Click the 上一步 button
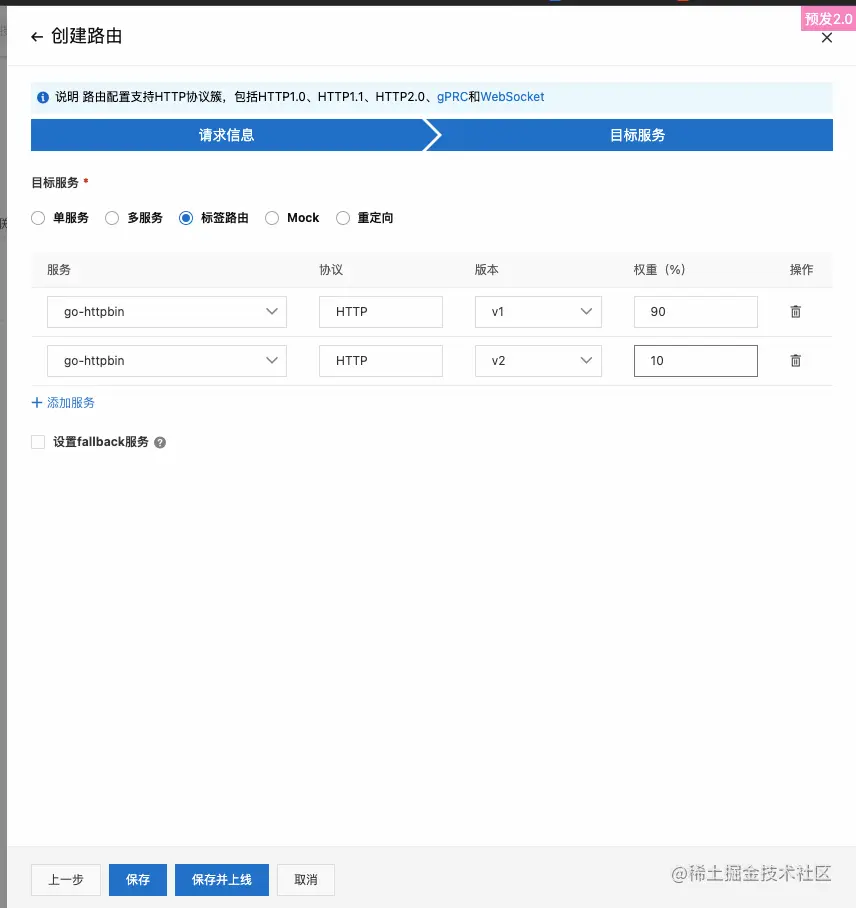Image resolution: width=856 pixels, height=908 pixels. click(66, 880)
